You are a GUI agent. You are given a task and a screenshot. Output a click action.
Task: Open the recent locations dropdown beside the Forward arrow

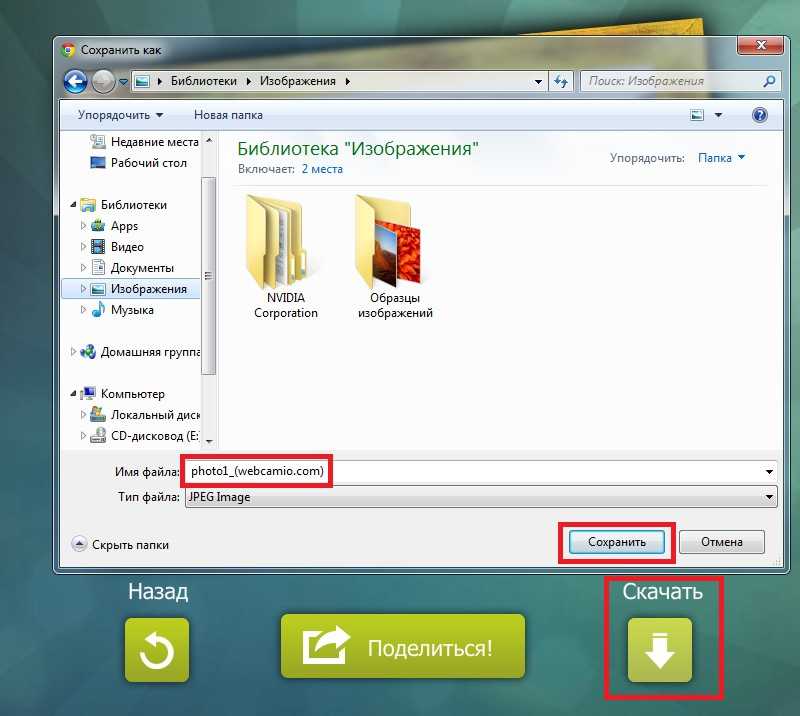click(x=123, y=82)
